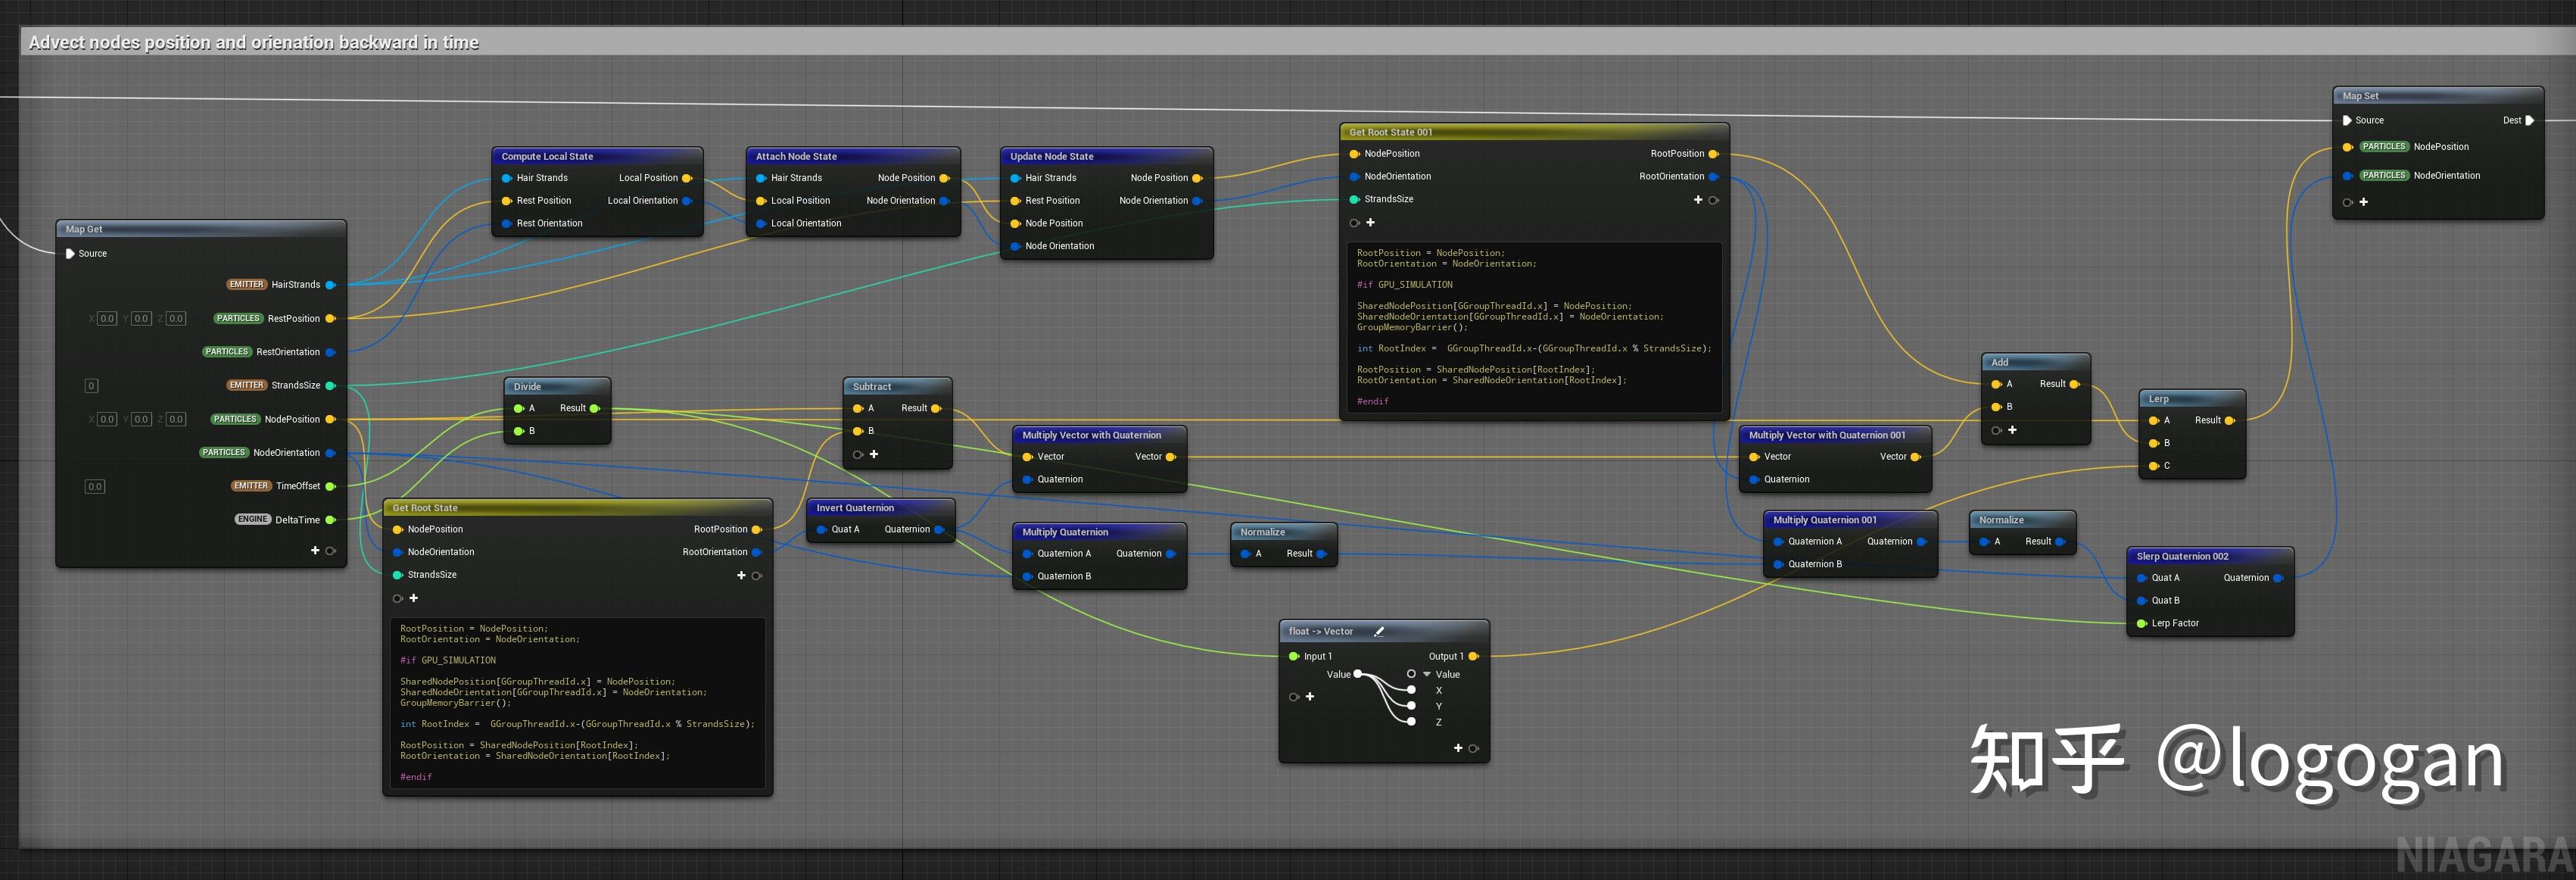This screenshot has height=880, width=2576.
Task: Click the Dest execution pin on Map Set
Action: 2529,120
